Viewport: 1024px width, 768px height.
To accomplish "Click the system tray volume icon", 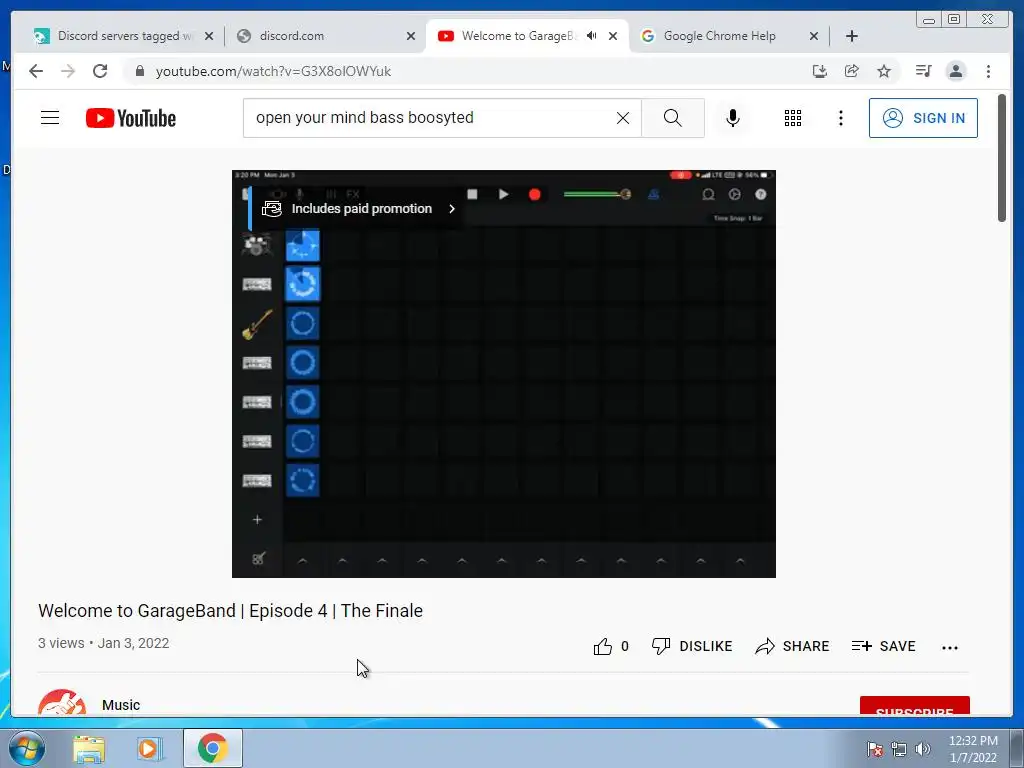I will [x=923, y=748].
